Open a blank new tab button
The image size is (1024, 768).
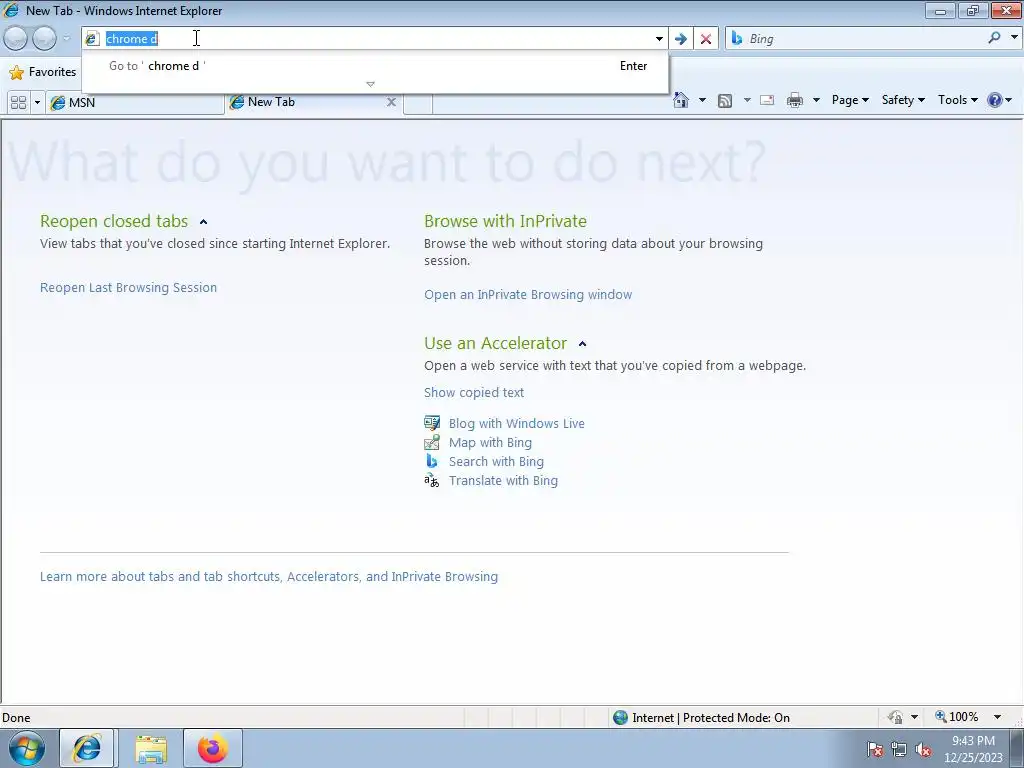click(x=418, y=103)
